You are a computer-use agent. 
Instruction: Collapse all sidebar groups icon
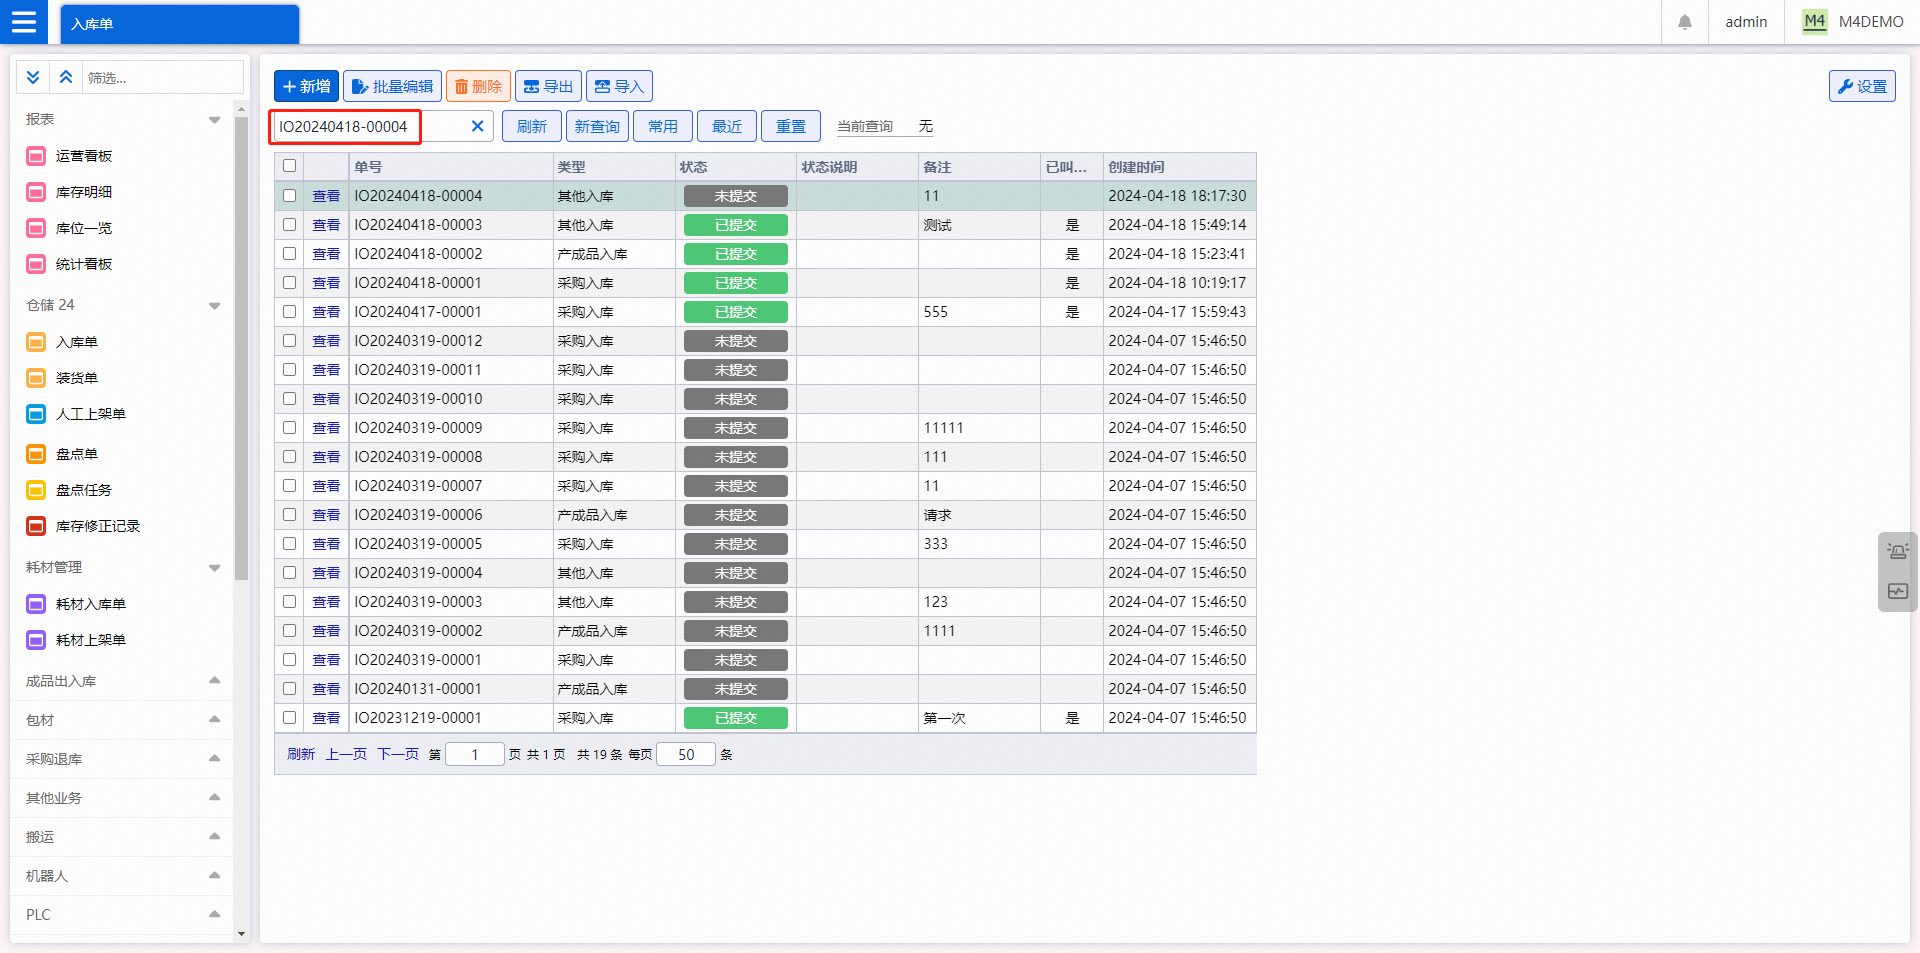(x=66, y=77)
